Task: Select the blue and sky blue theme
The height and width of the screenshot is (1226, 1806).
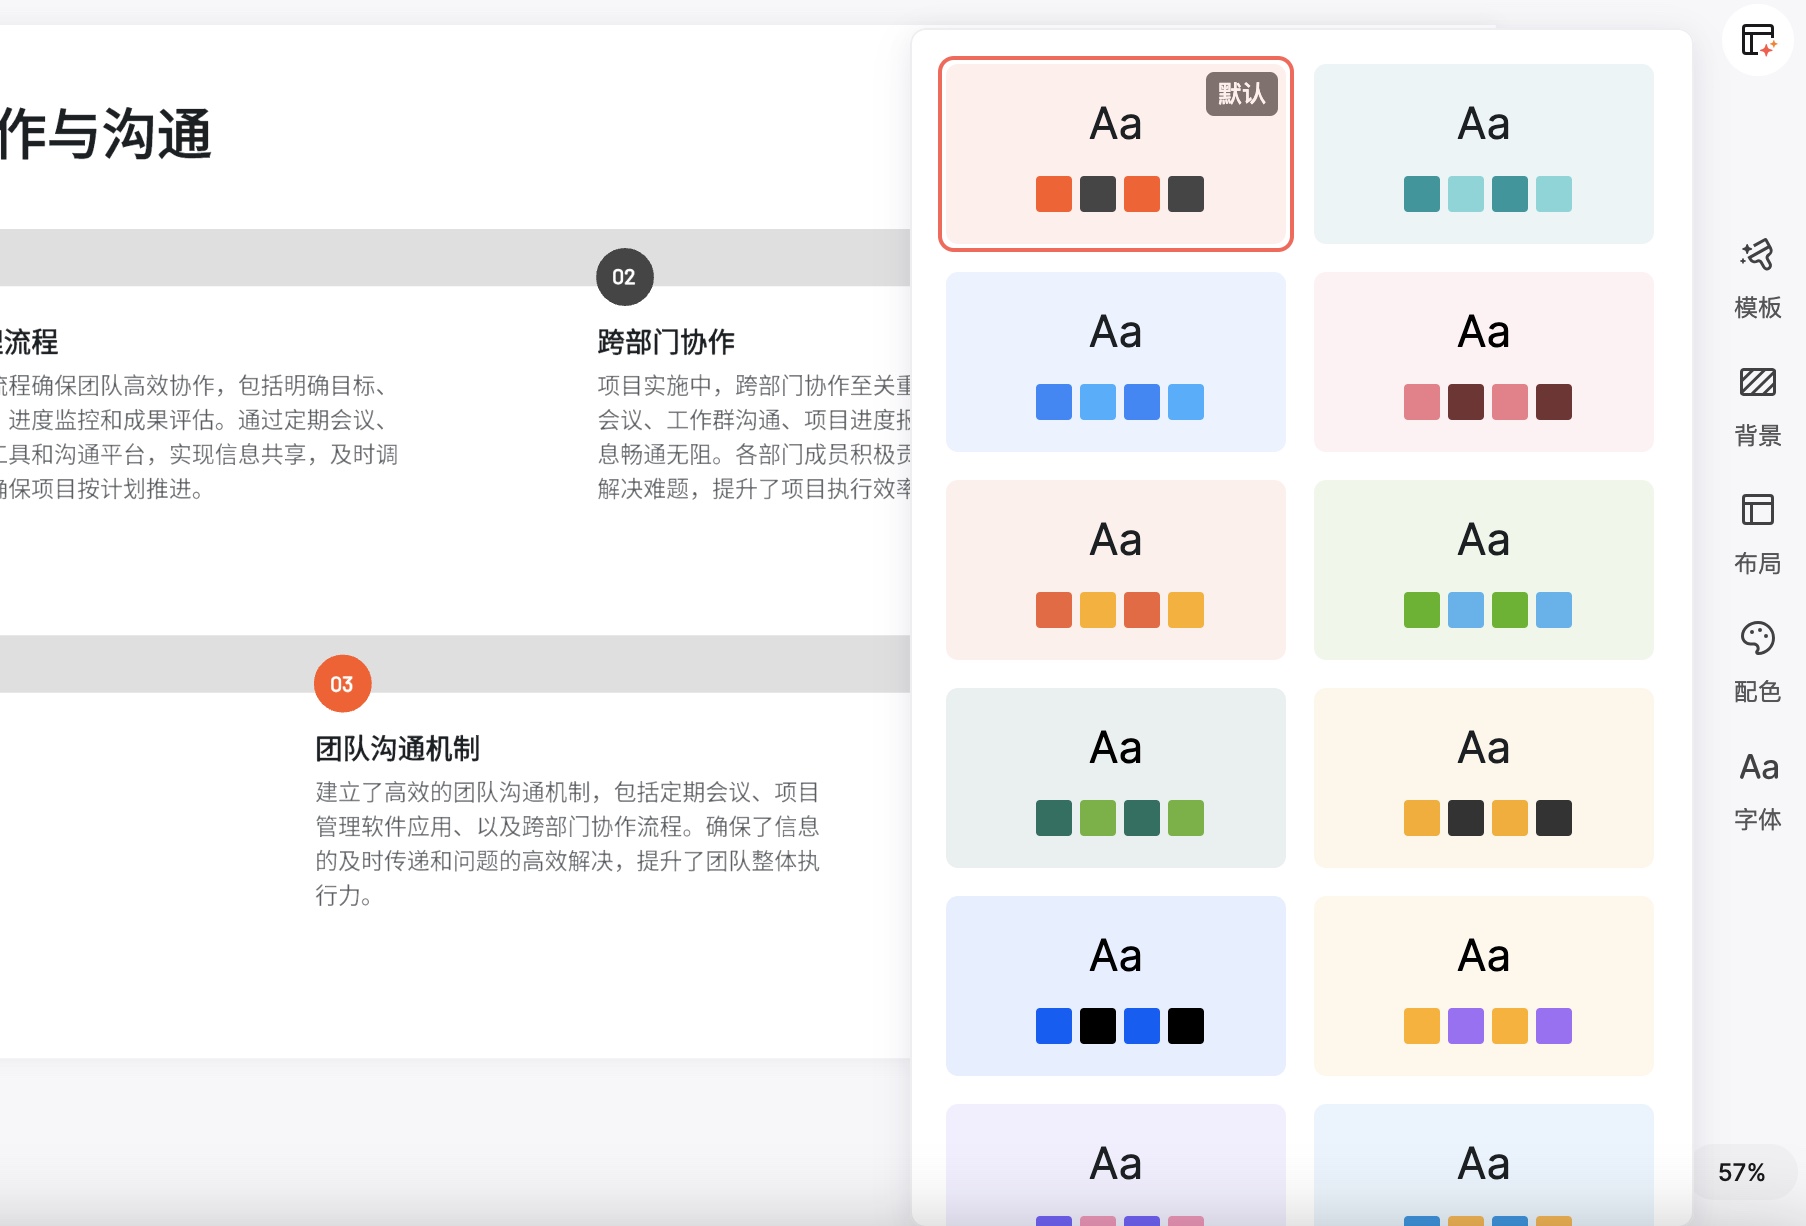Action: tap(1116, 362)
